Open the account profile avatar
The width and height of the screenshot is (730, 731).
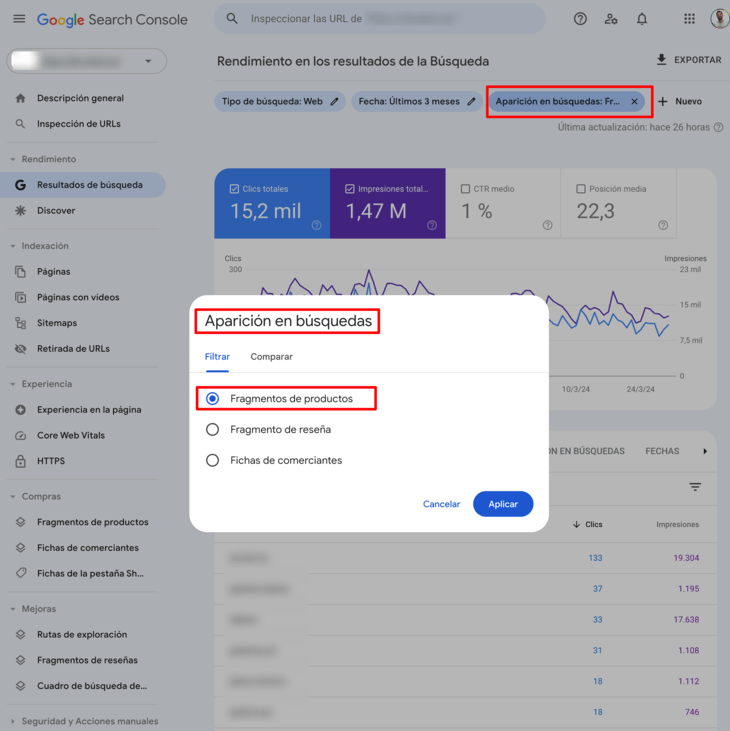(720, 19)
